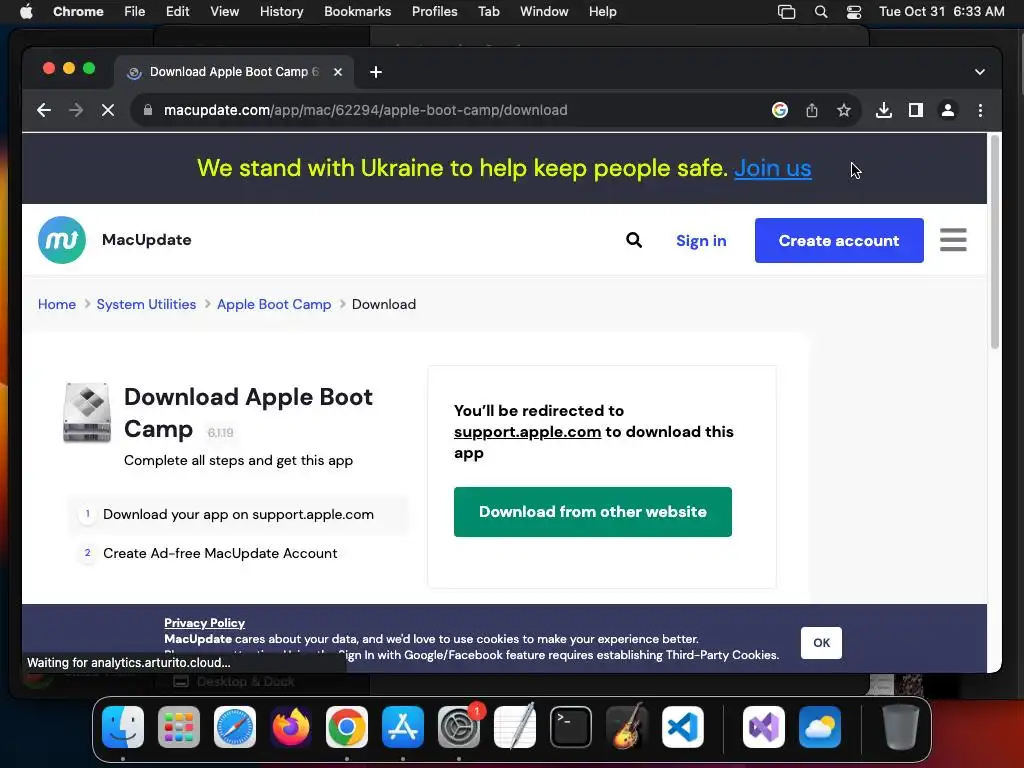Open the Chrome application menu
This screenshot has width=1024, height=768.
[78, 12]
